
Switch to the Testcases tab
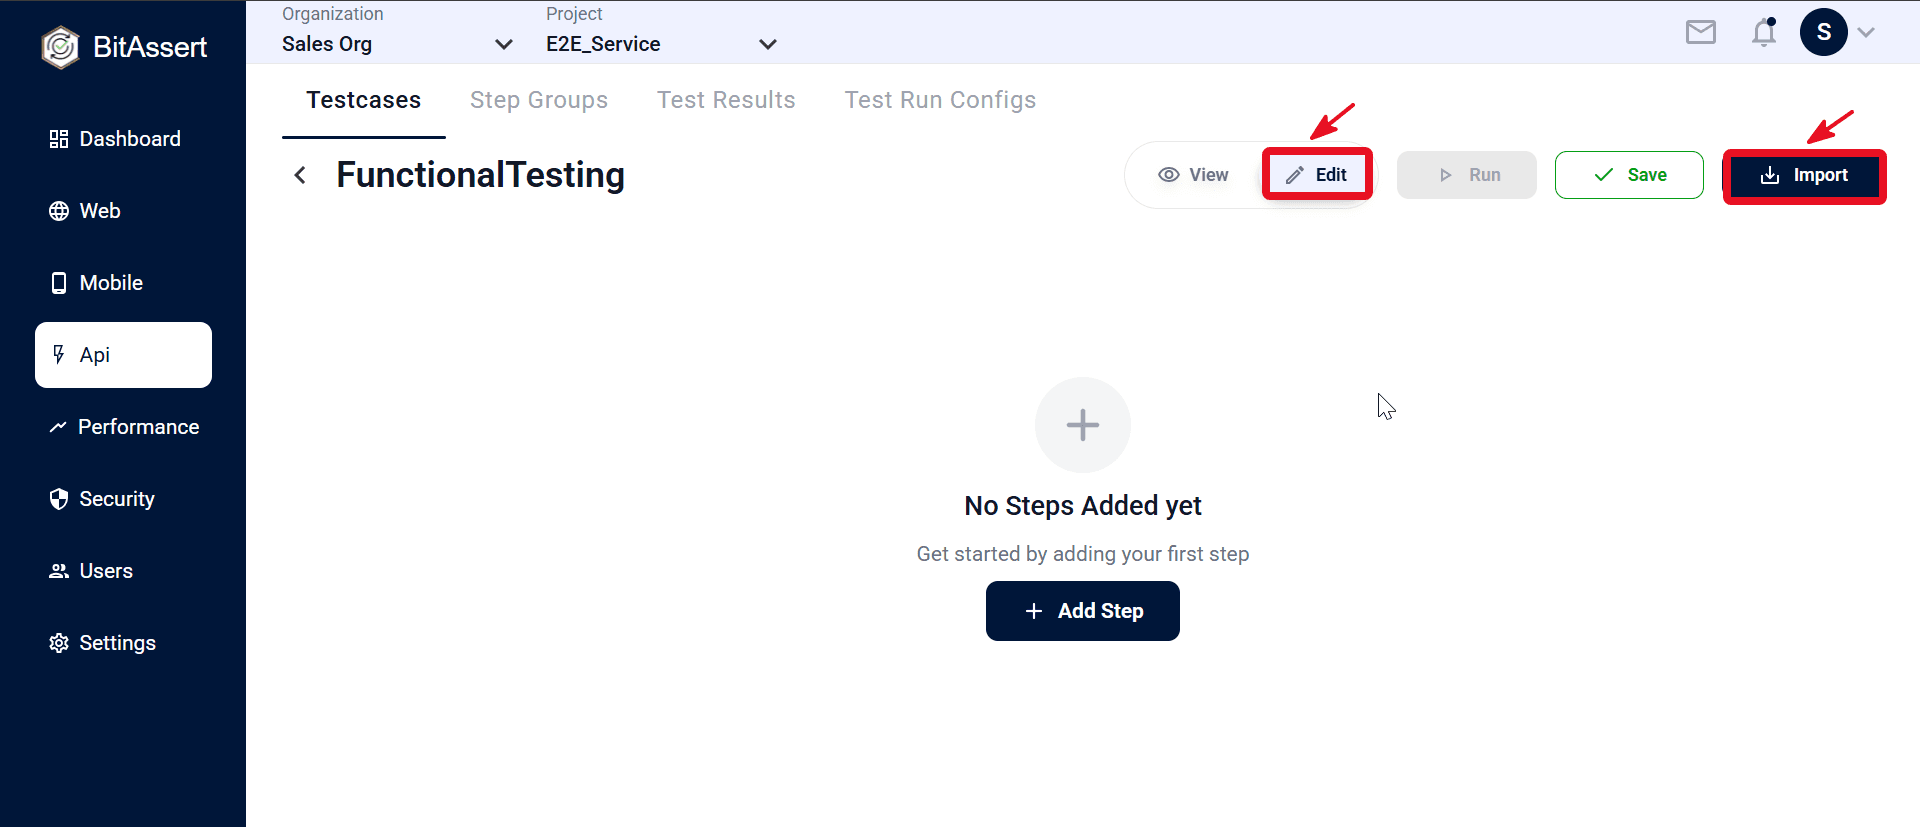pos(364,100)
